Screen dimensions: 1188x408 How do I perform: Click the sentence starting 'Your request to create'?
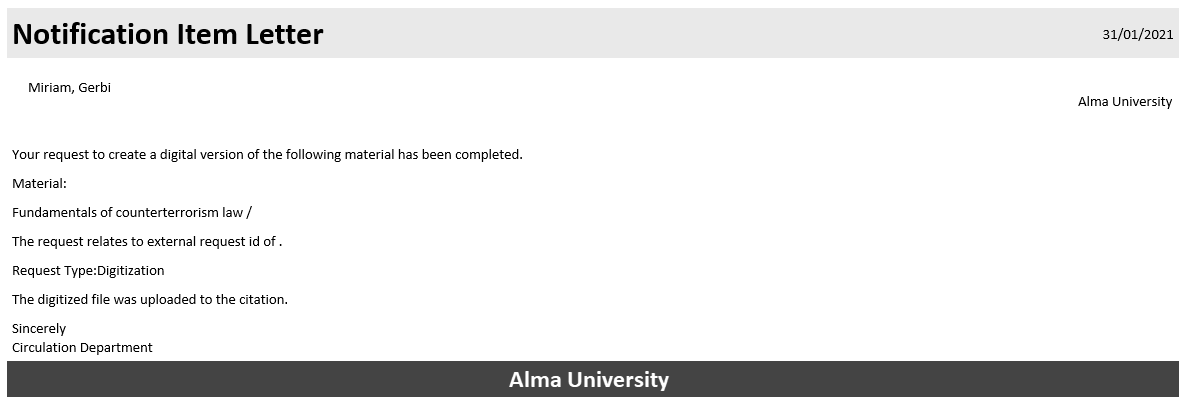[x=267, y=155]
